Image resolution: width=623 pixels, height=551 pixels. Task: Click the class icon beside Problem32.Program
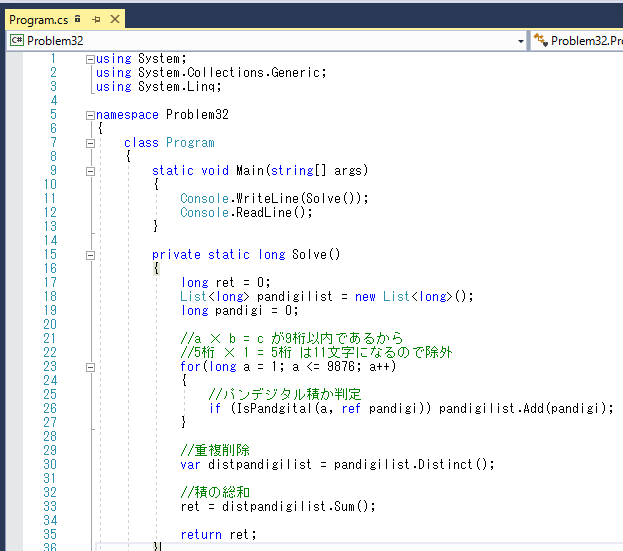pos(540,40)
